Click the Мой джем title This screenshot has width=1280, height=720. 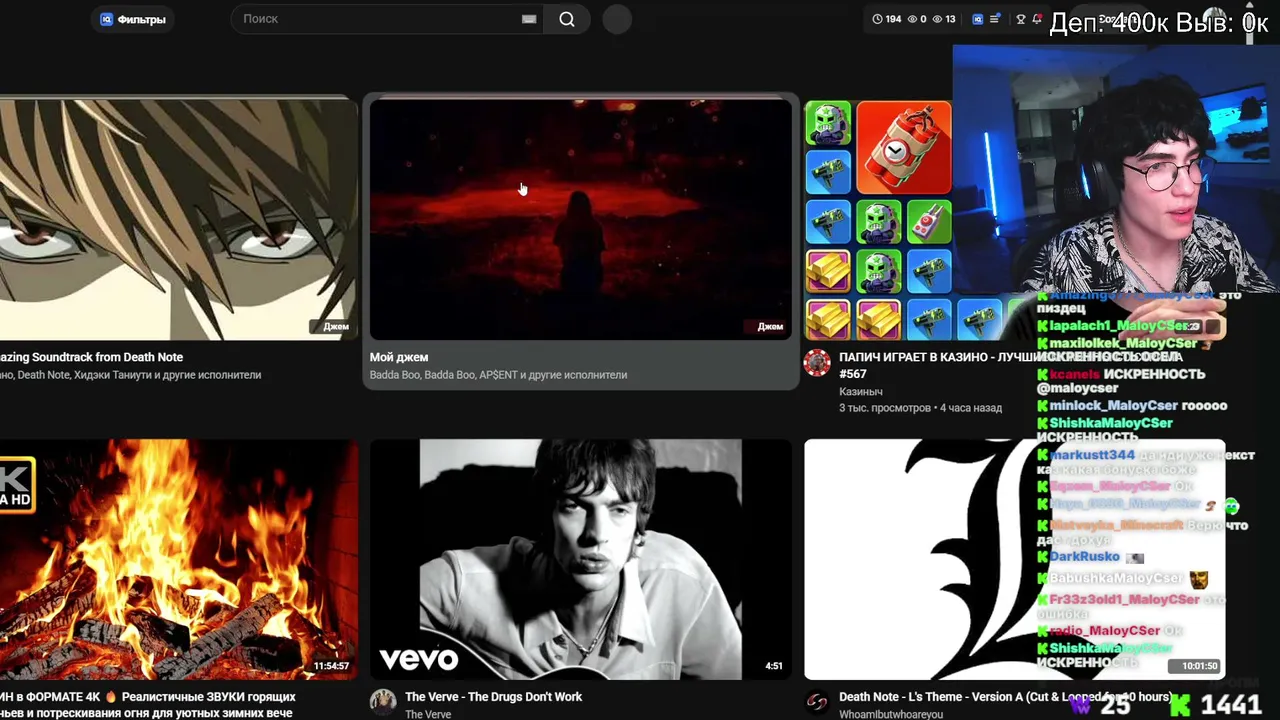point(399,357)
